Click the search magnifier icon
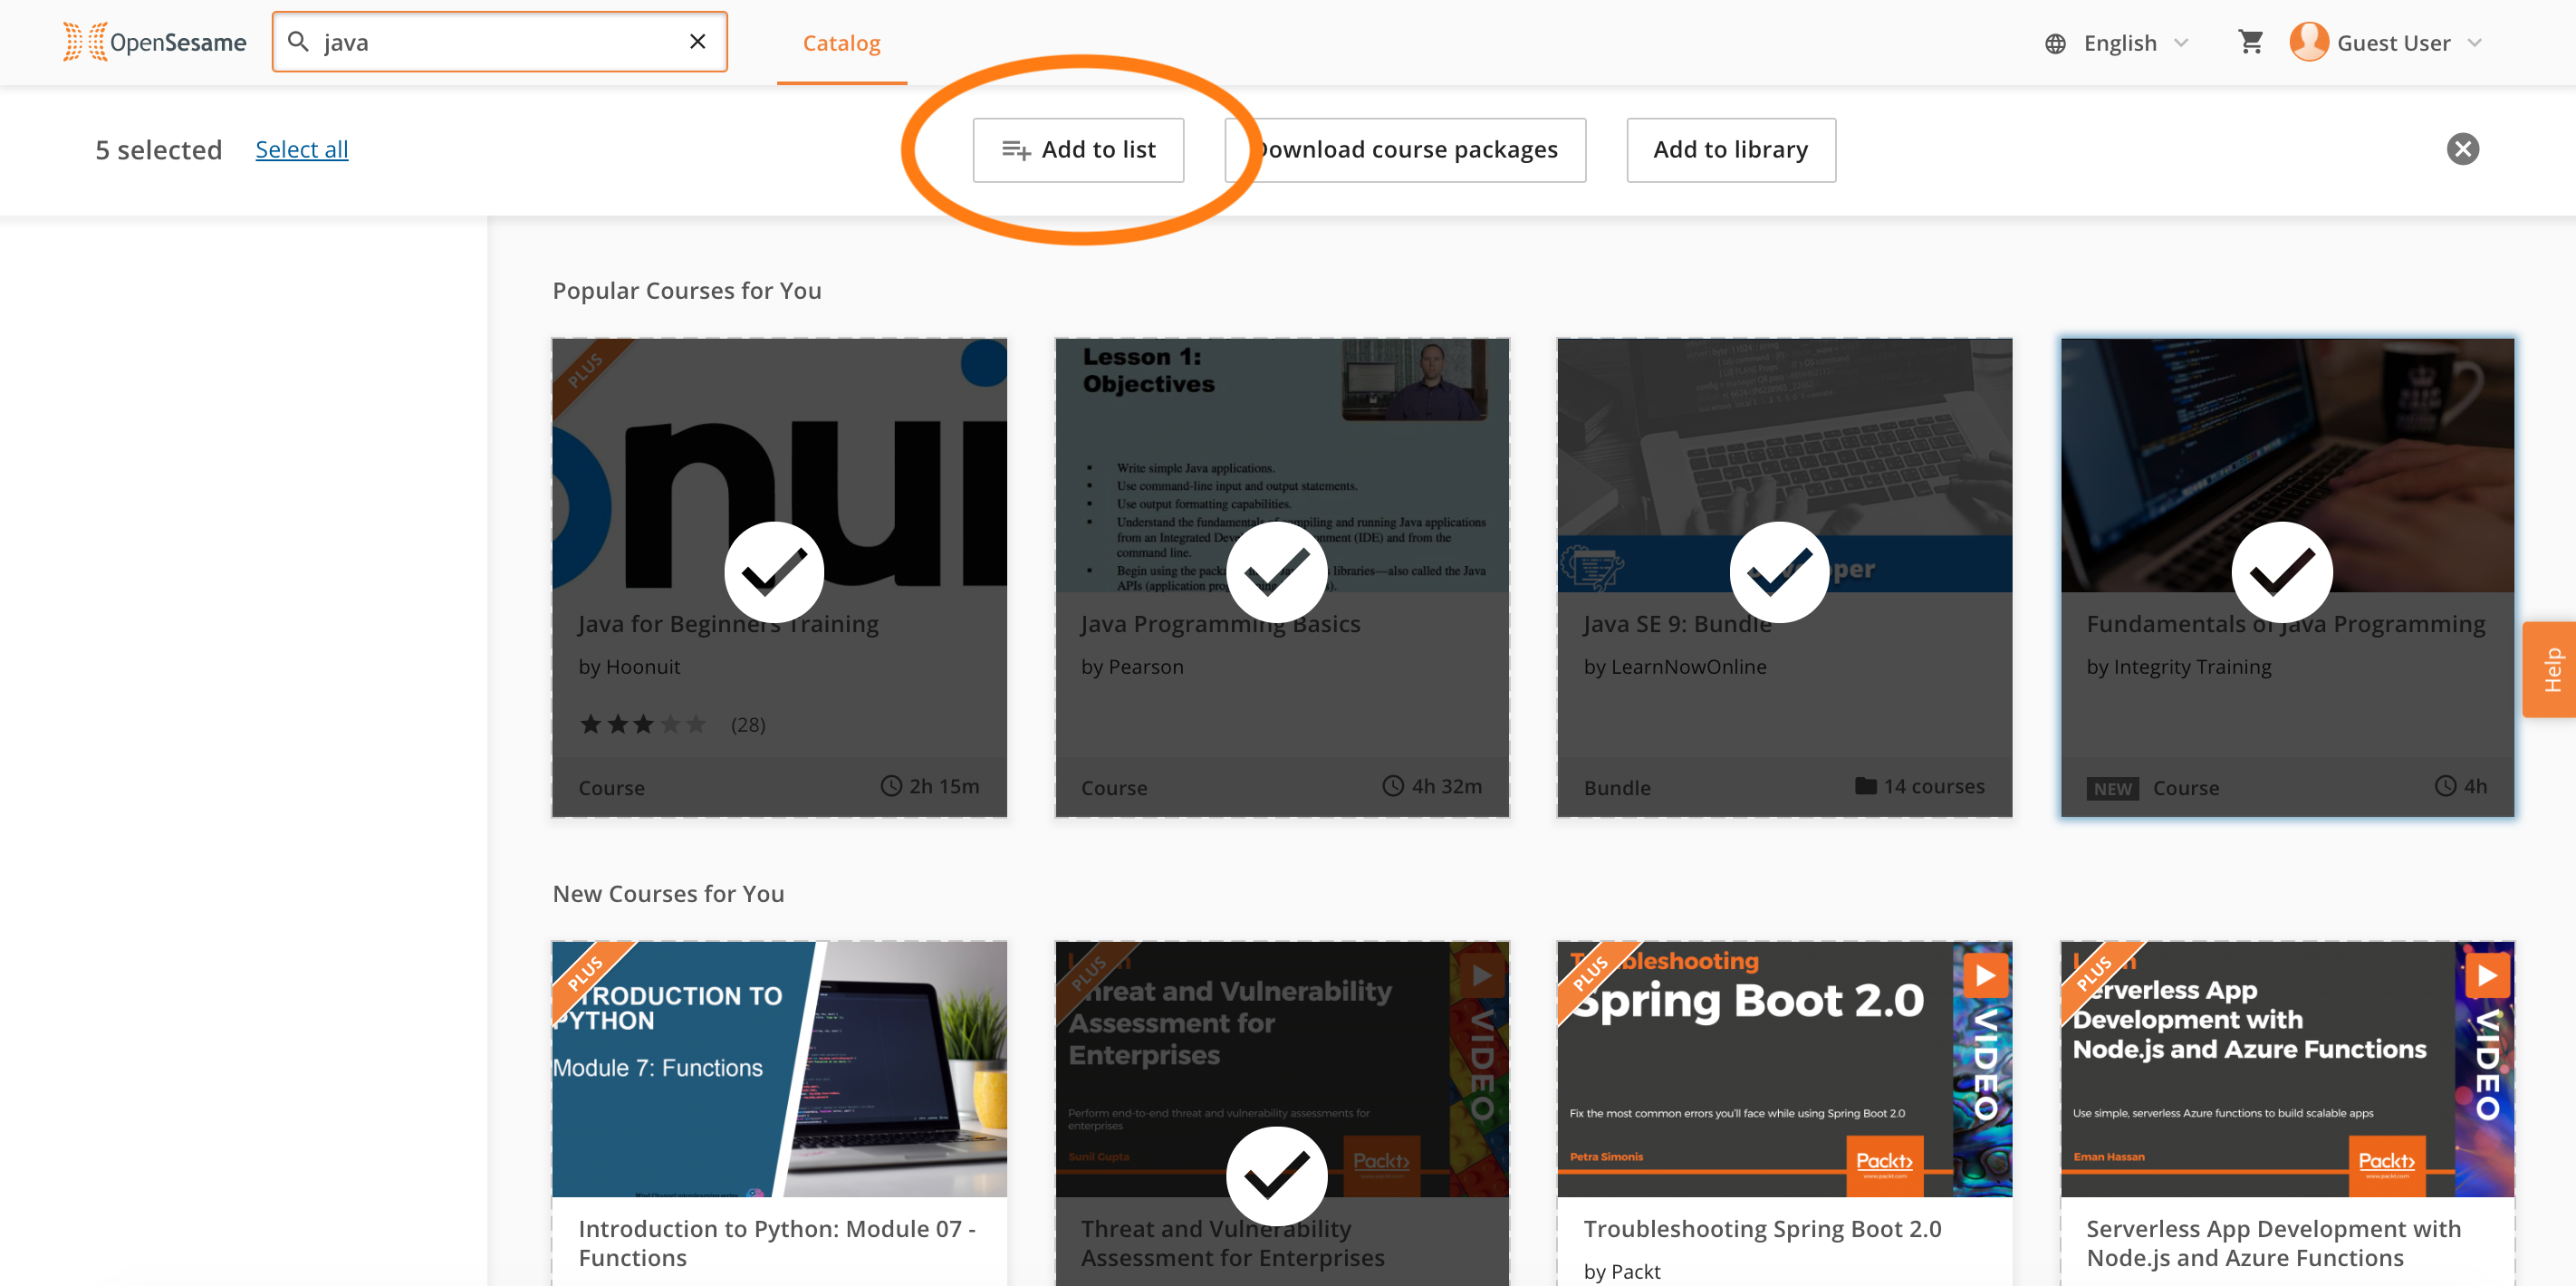Viewport: 2576px width, 1286px height. 298,42
